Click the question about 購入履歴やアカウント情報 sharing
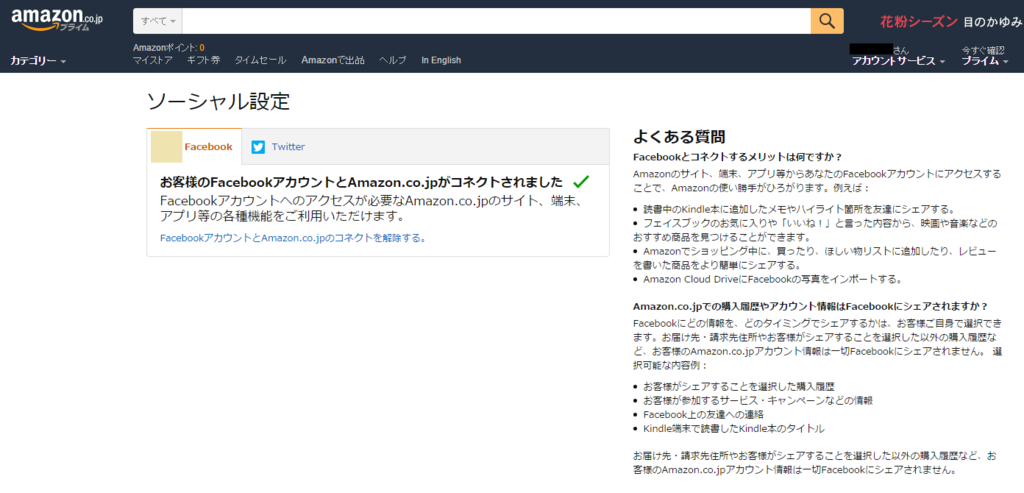 click(810, 306)
